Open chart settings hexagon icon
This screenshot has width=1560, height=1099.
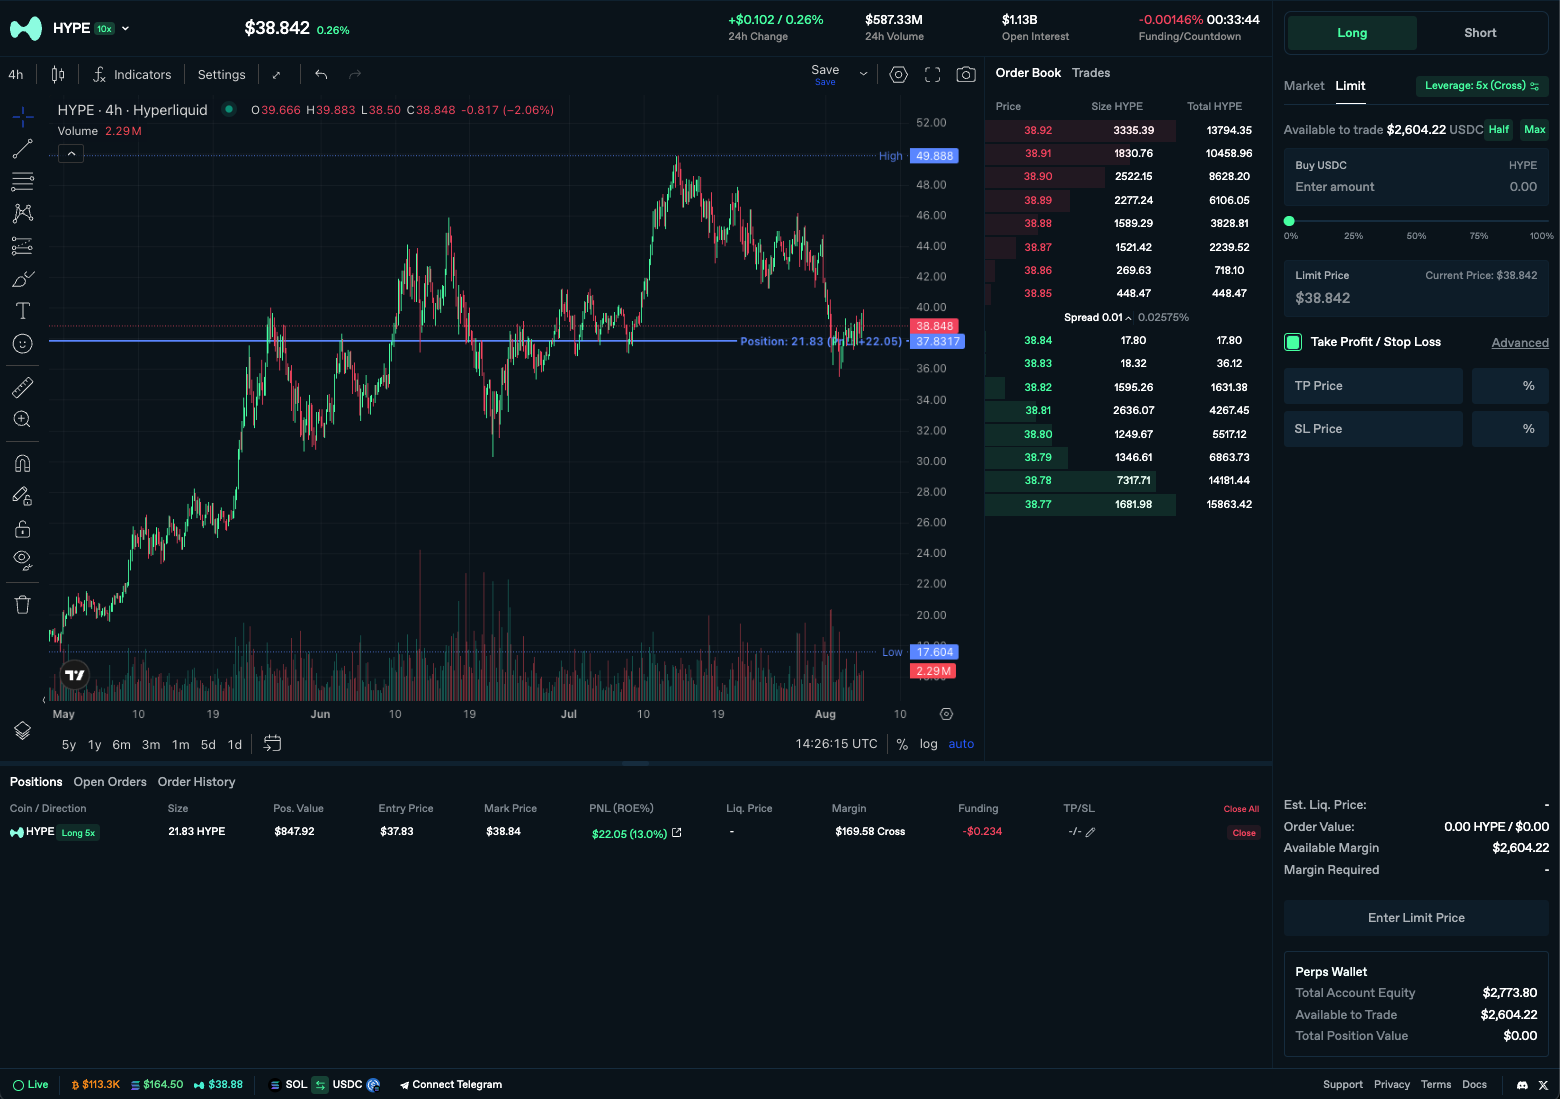[x=898, y=74]
